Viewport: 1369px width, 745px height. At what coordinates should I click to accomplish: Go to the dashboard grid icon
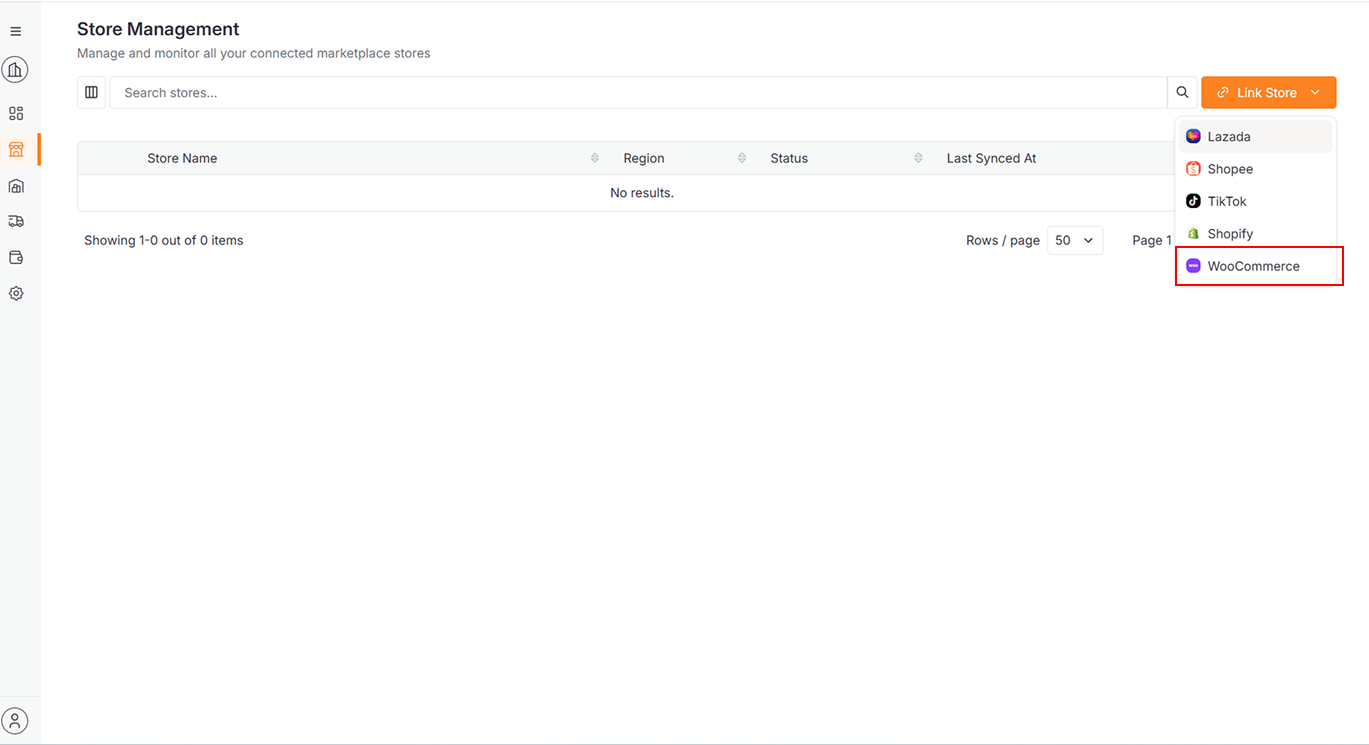16,114
